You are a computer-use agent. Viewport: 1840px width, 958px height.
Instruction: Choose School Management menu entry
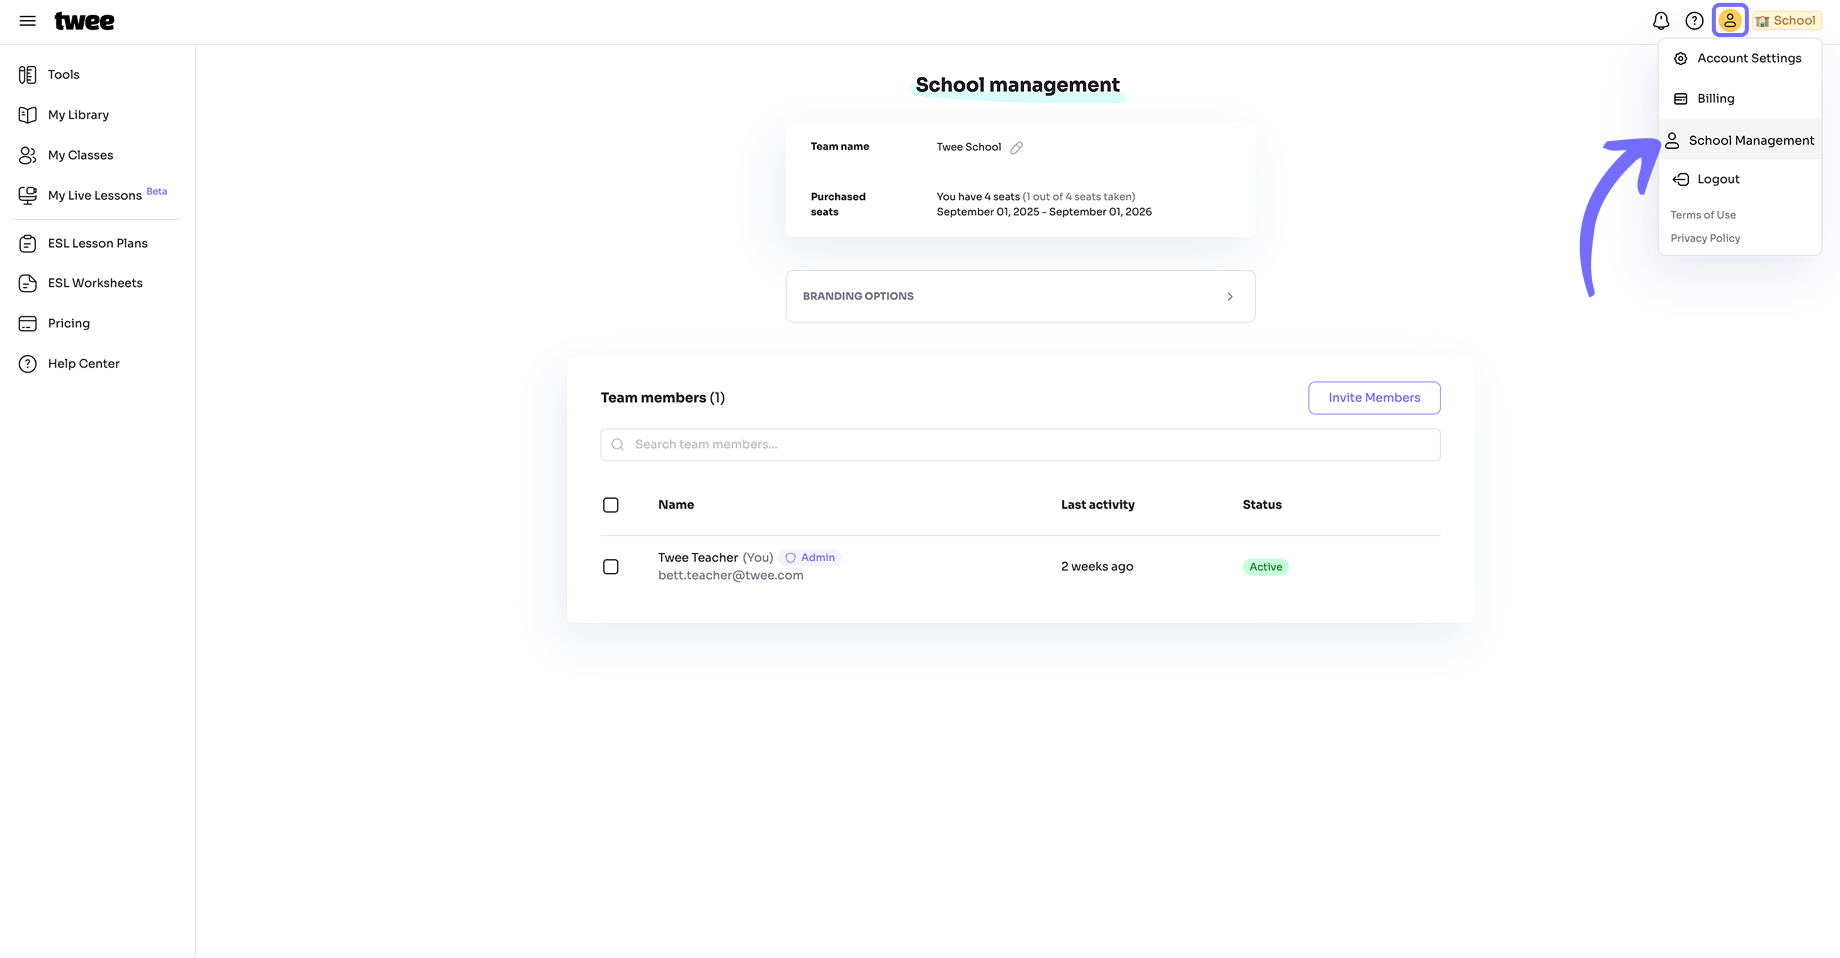click(1740, 141)
